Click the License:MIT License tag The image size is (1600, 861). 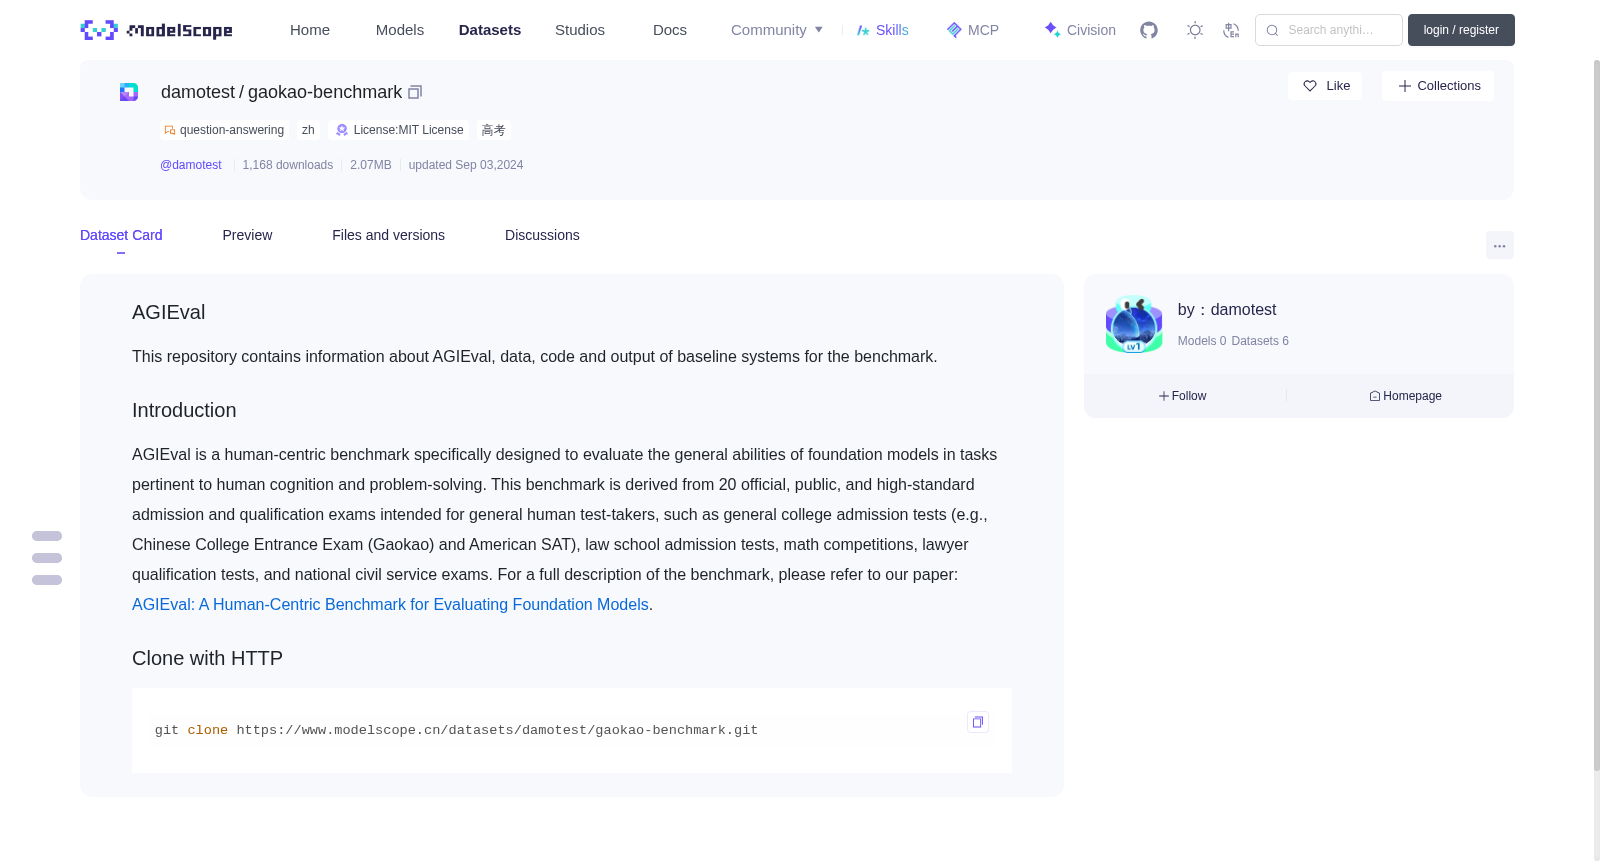399,130
